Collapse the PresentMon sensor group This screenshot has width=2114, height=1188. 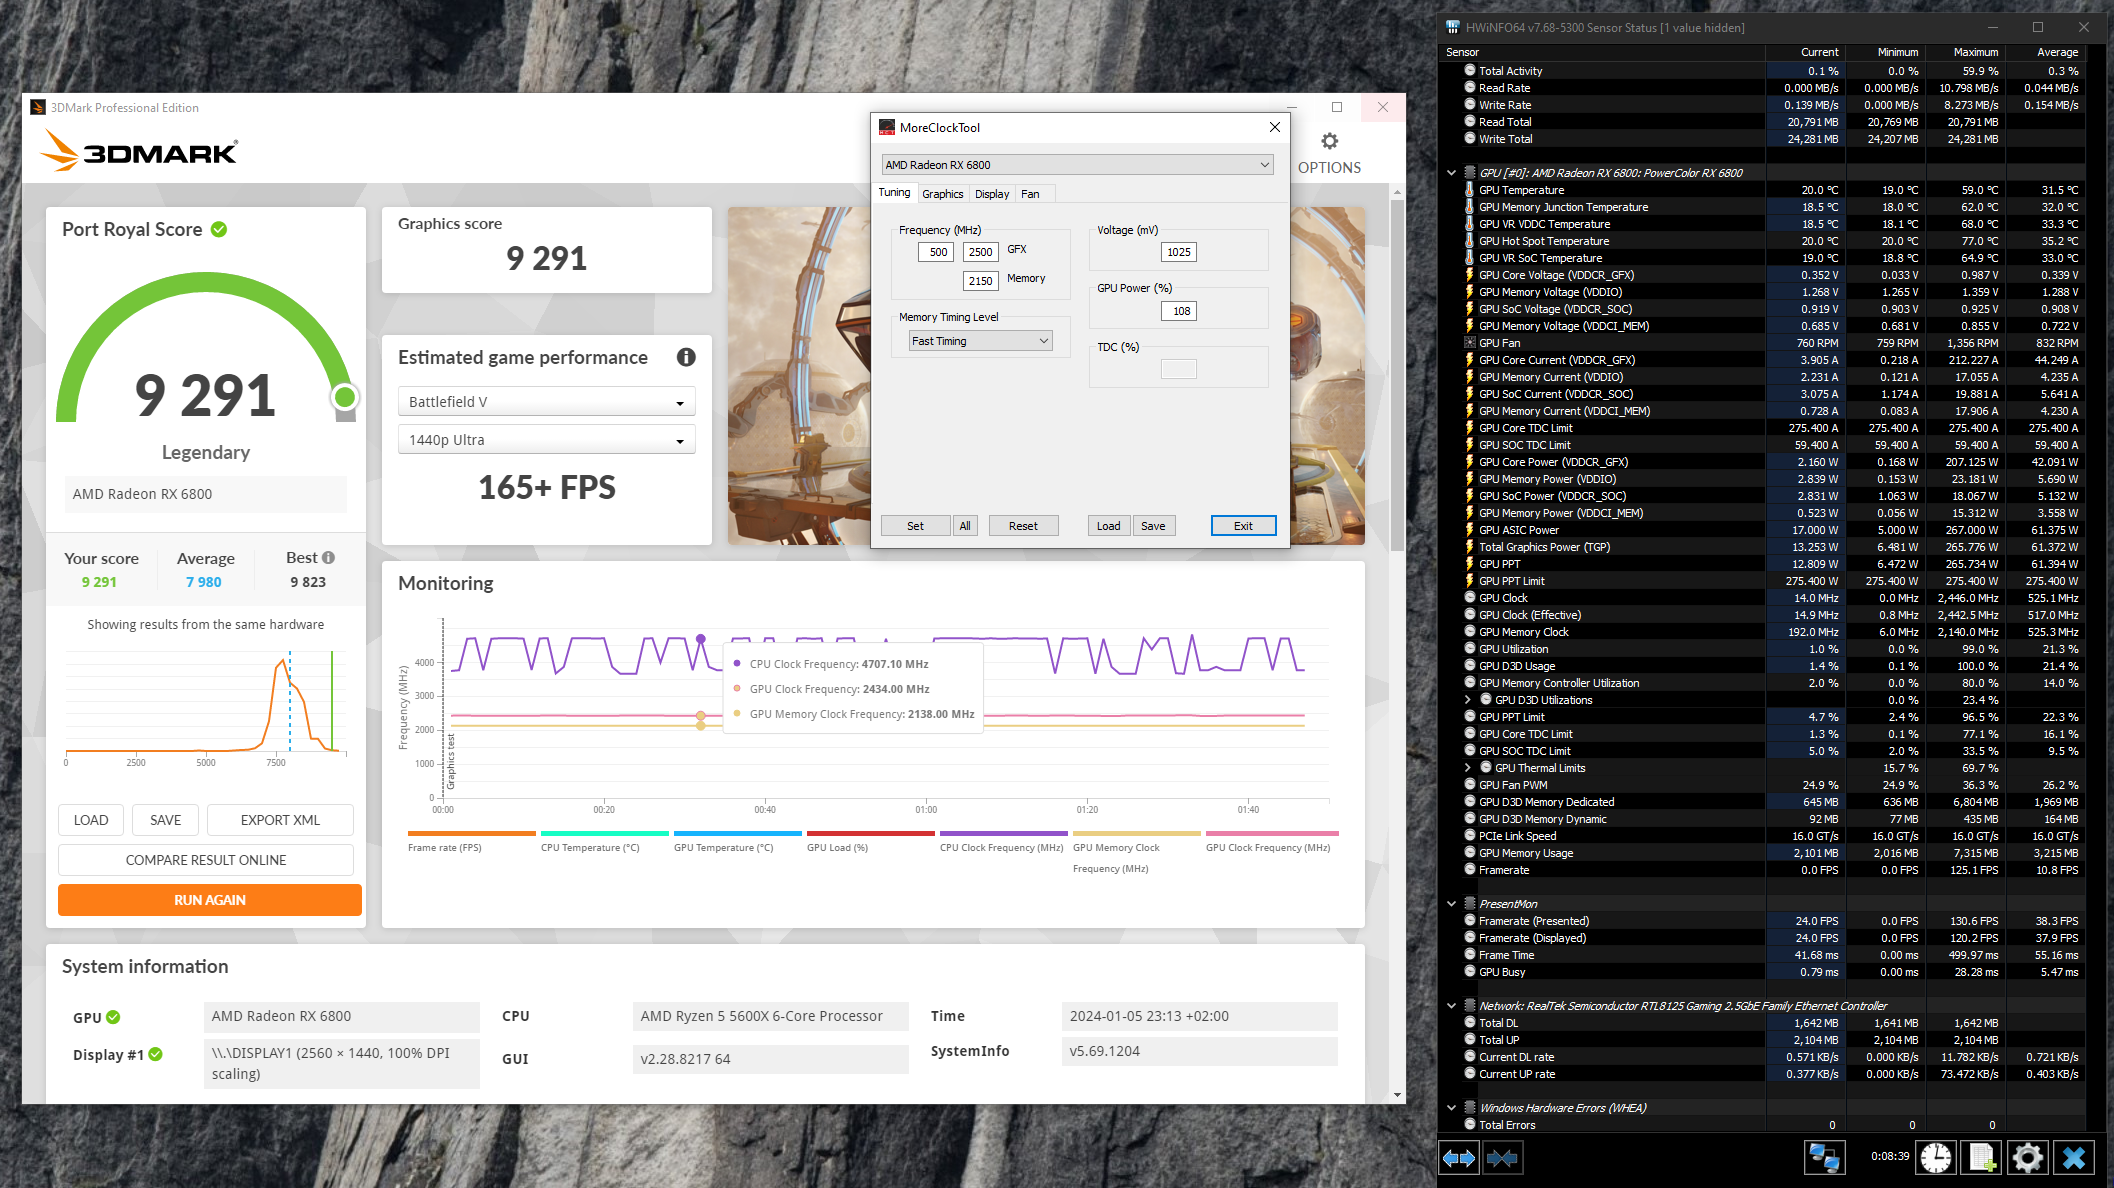click(x=1452, y=904)
